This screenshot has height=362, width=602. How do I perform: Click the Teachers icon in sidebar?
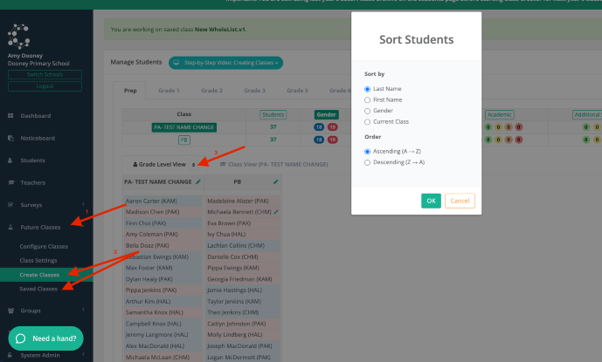coord(11,183)
